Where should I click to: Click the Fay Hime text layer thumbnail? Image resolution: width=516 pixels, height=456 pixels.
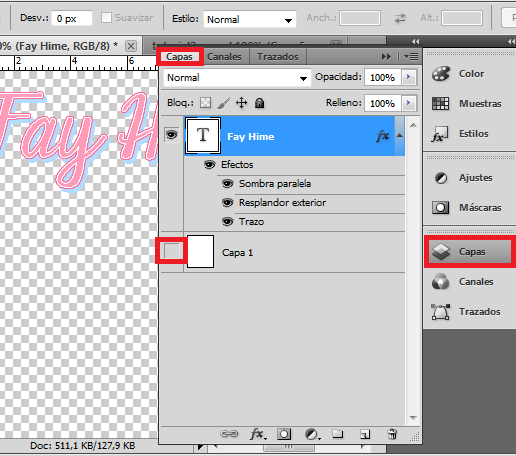[203, 135]
